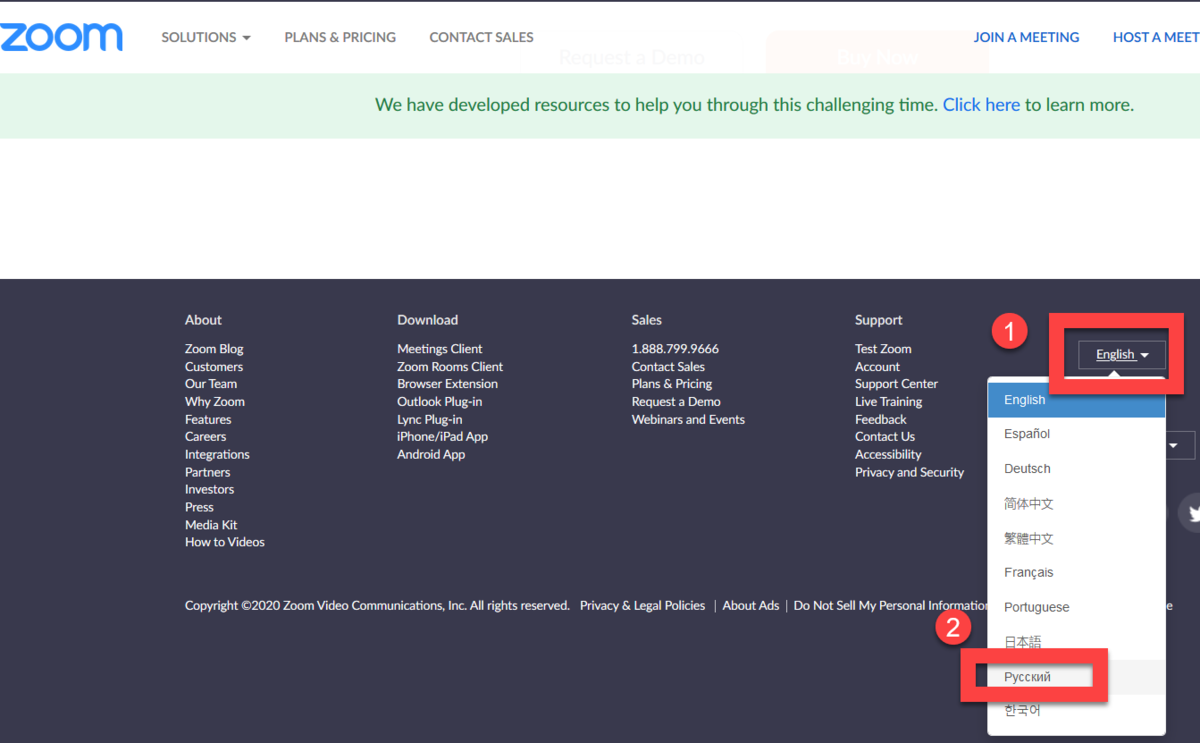Click Do Not Sell My Personal Information
Screen dimensions: 1200x743
891,606
